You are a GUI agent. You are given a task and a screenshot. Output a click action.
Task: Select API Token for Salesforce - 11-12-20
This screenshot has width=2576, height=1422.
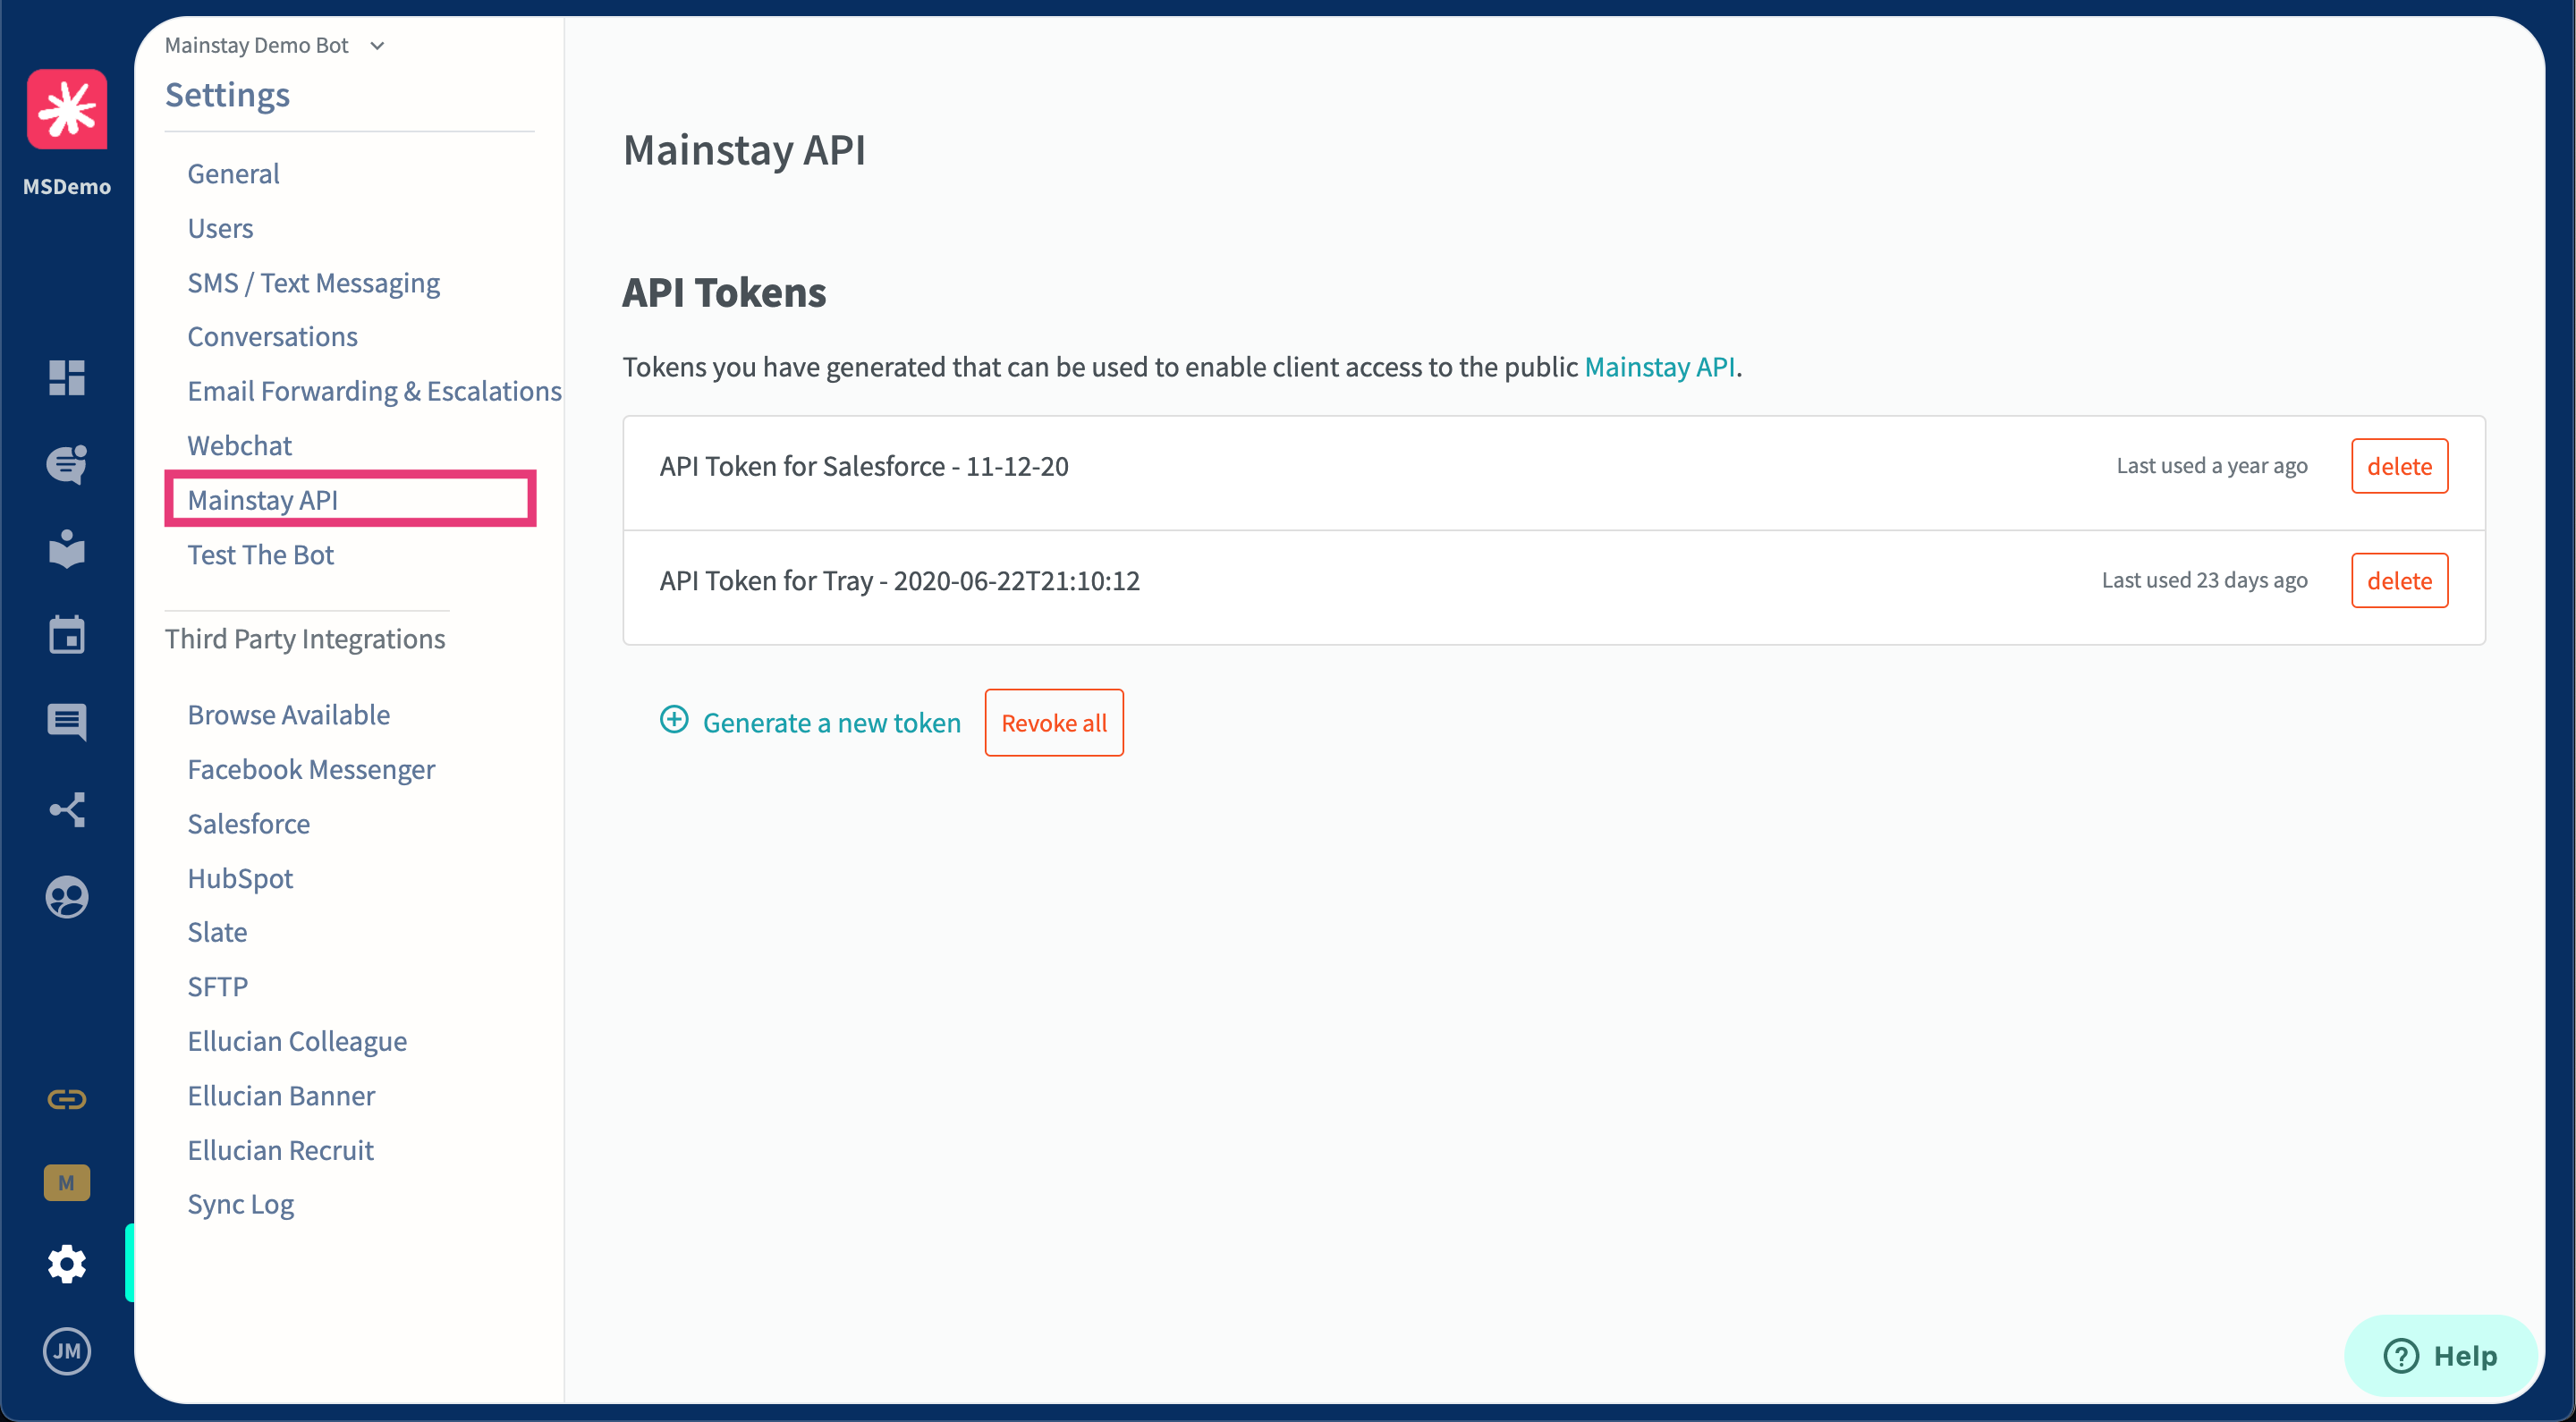tap(864, 466)
